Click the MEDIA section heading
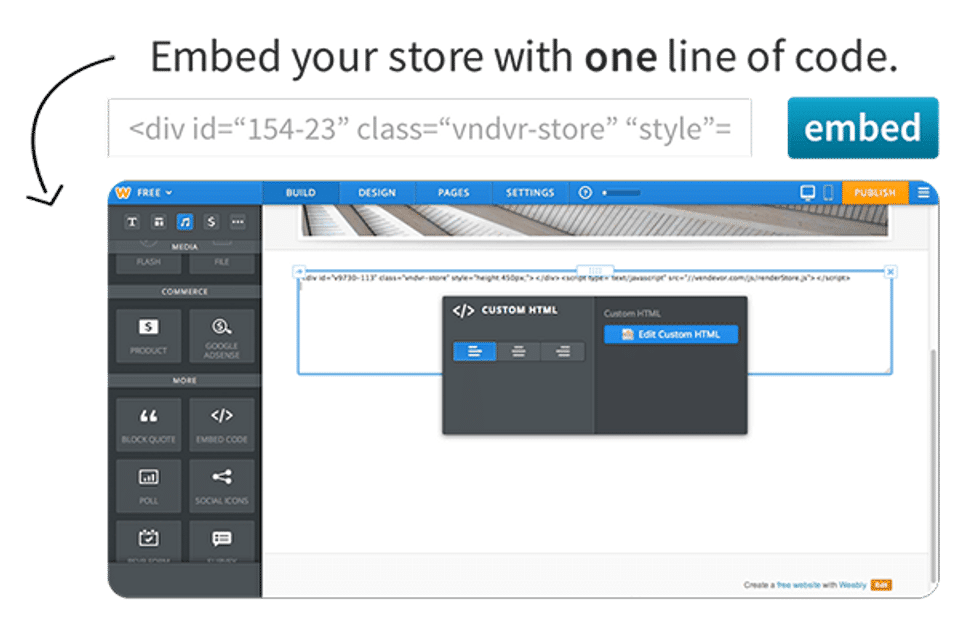960x624 pixels. click(185, 247)
